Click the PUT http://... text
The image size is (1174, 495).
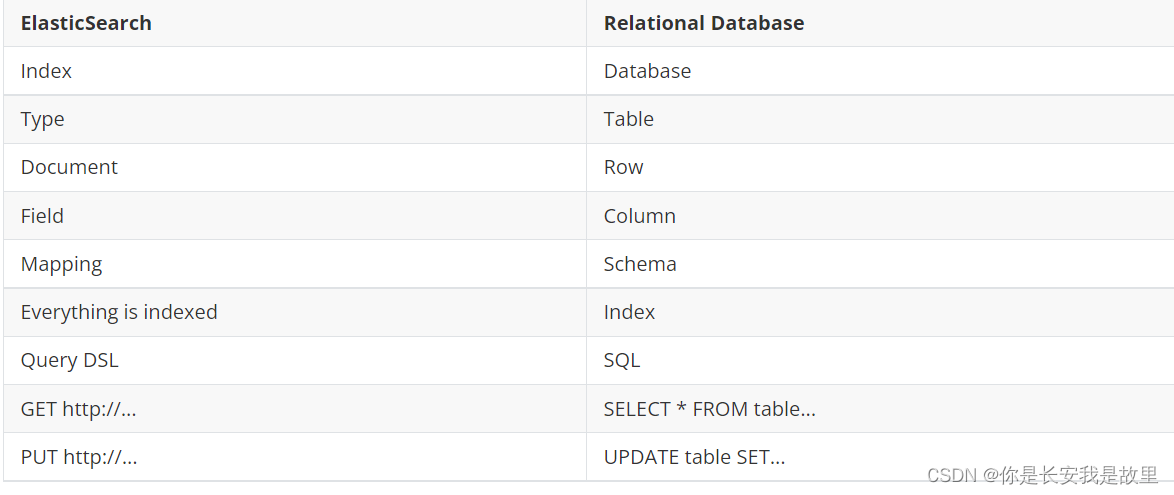79,457
